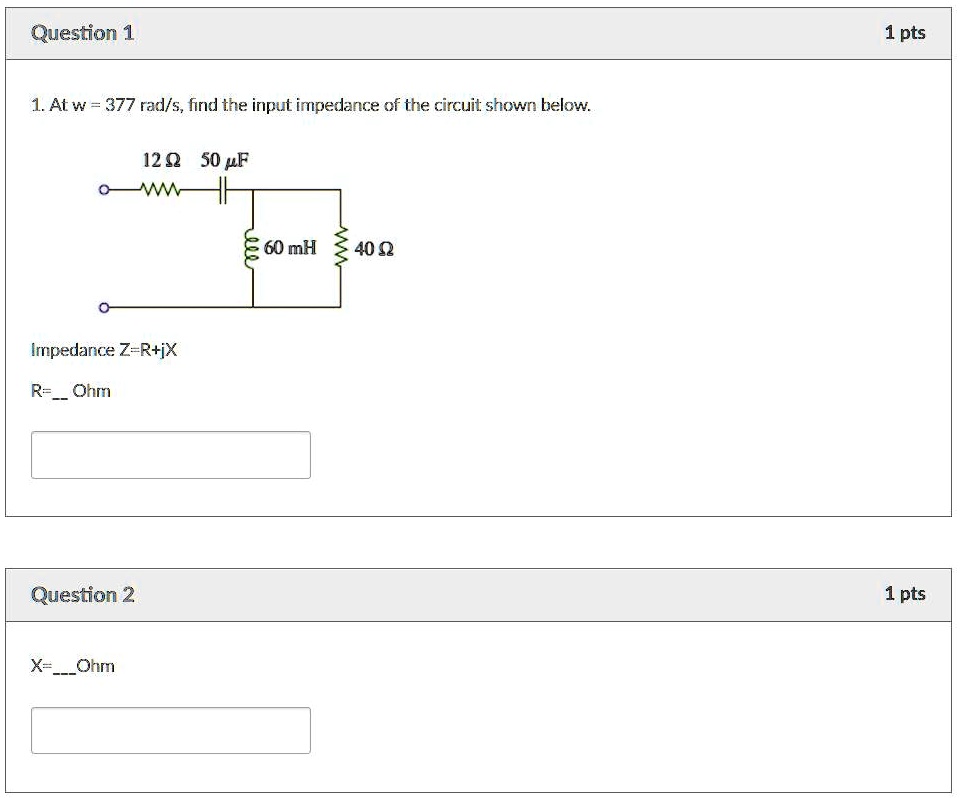Click the bottom-left circuit terminal circle
The image size is (961, 798).
(103, 305)
